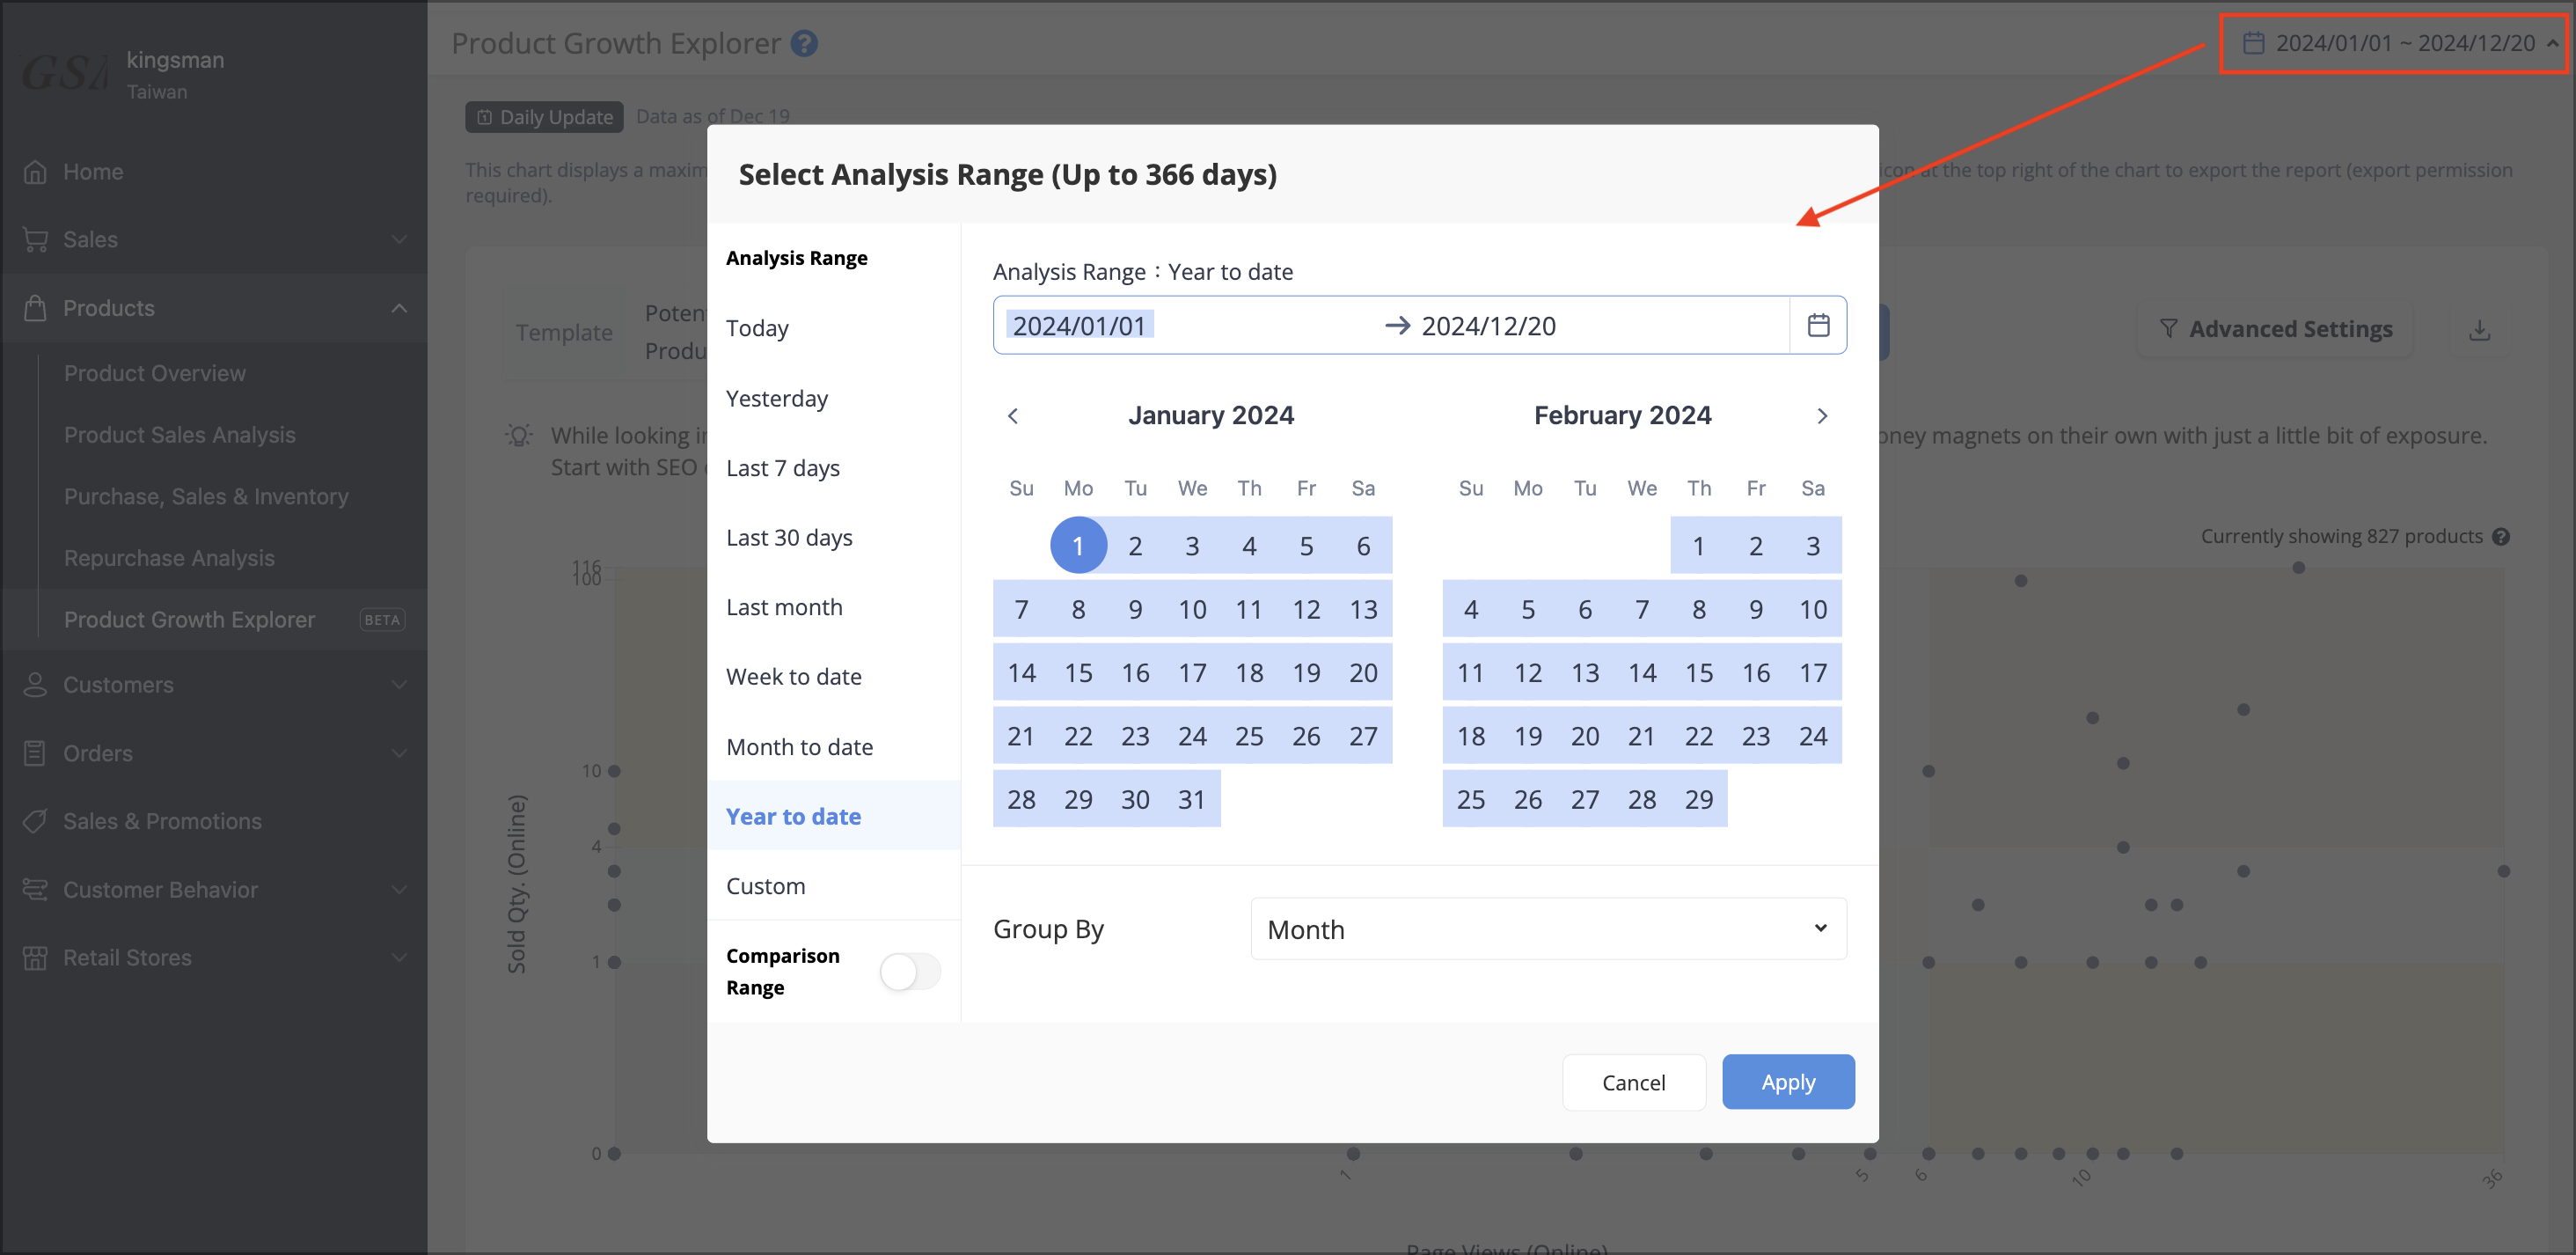Toggle the Comparison Range switch

910,971
